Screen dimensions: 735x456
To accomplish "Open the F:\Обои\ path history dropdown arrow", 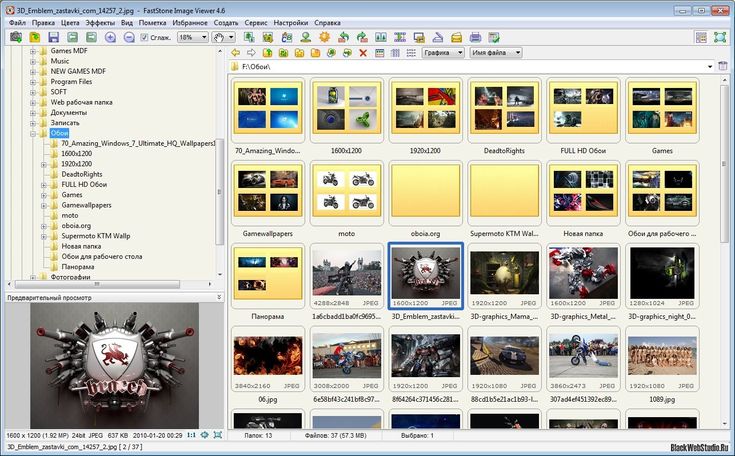I will click(710, 67).
